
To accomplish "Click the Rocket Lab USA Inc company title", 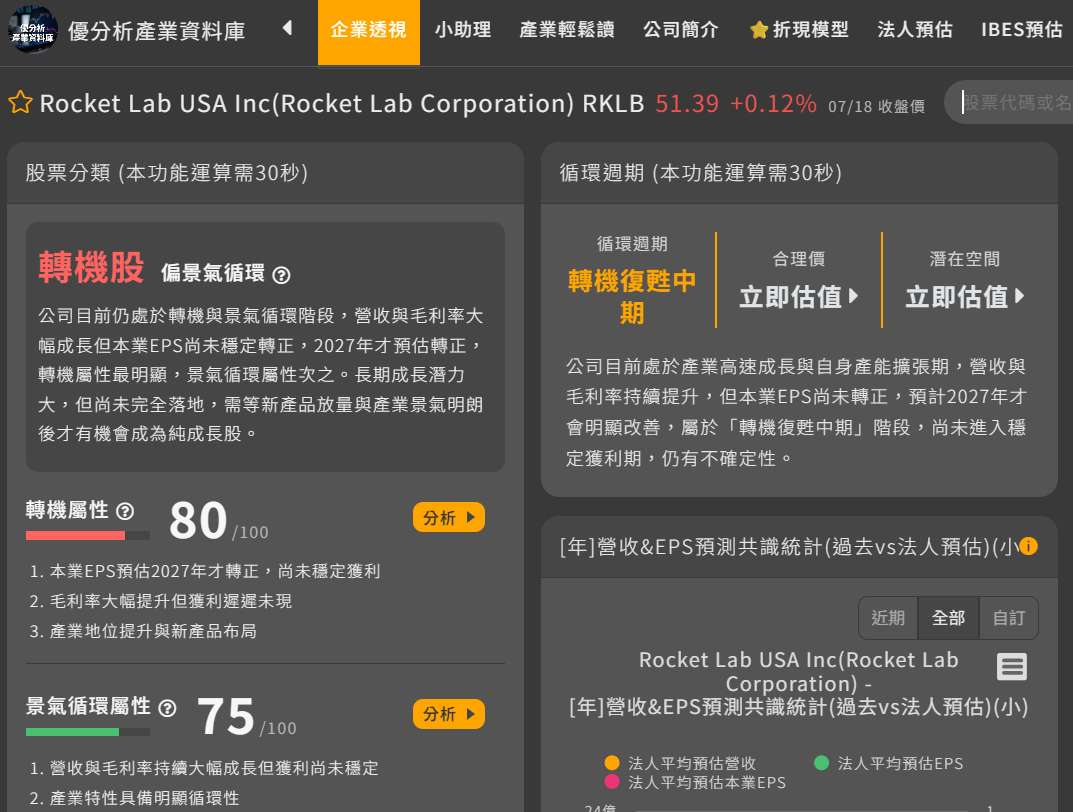I will click(x=341, y=103).
